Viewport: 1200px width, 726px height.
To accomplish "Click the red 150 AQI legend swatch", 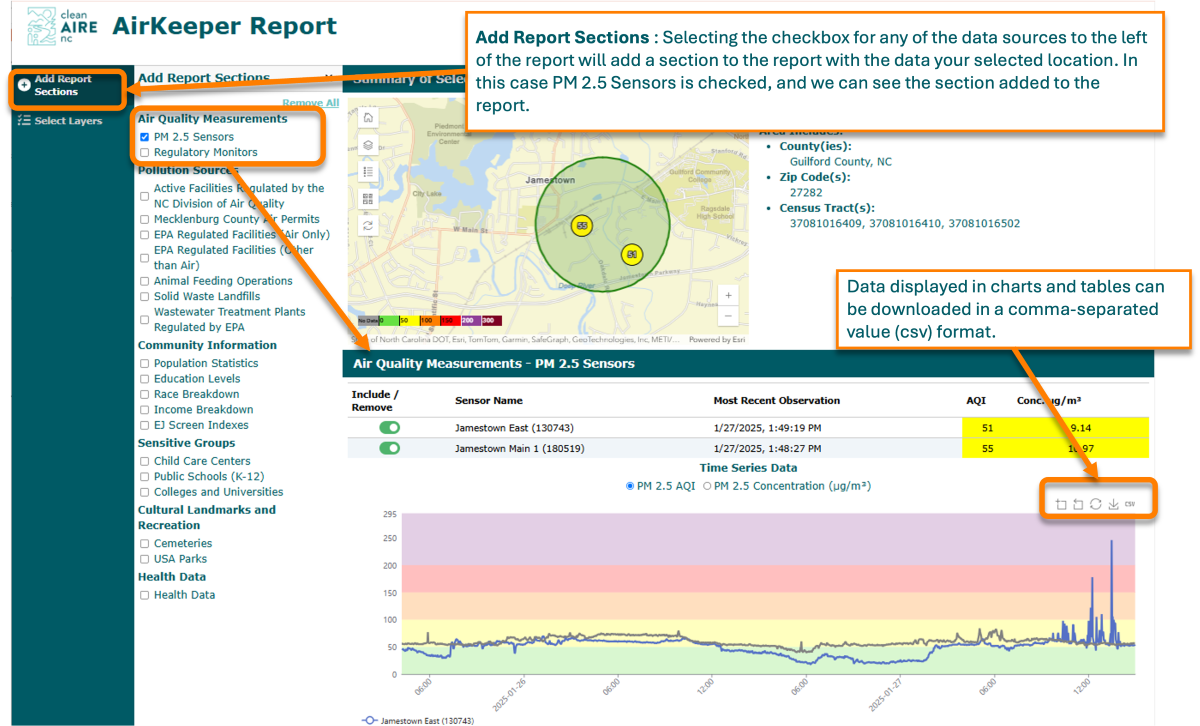I will [449, 321].
